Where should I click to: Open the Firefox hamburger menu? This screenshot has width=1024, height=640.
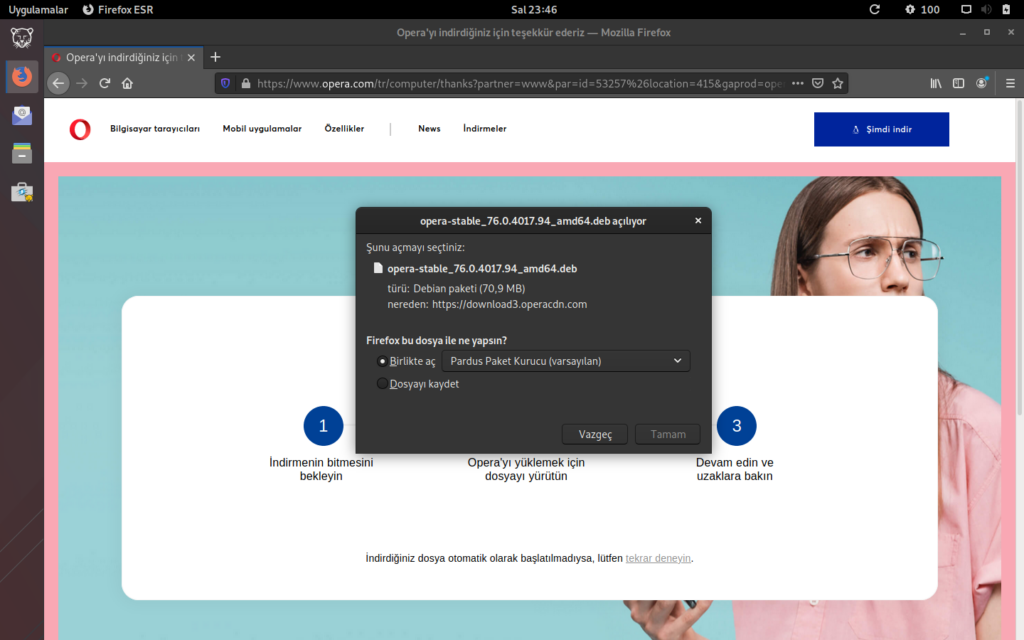[1010, 84]
